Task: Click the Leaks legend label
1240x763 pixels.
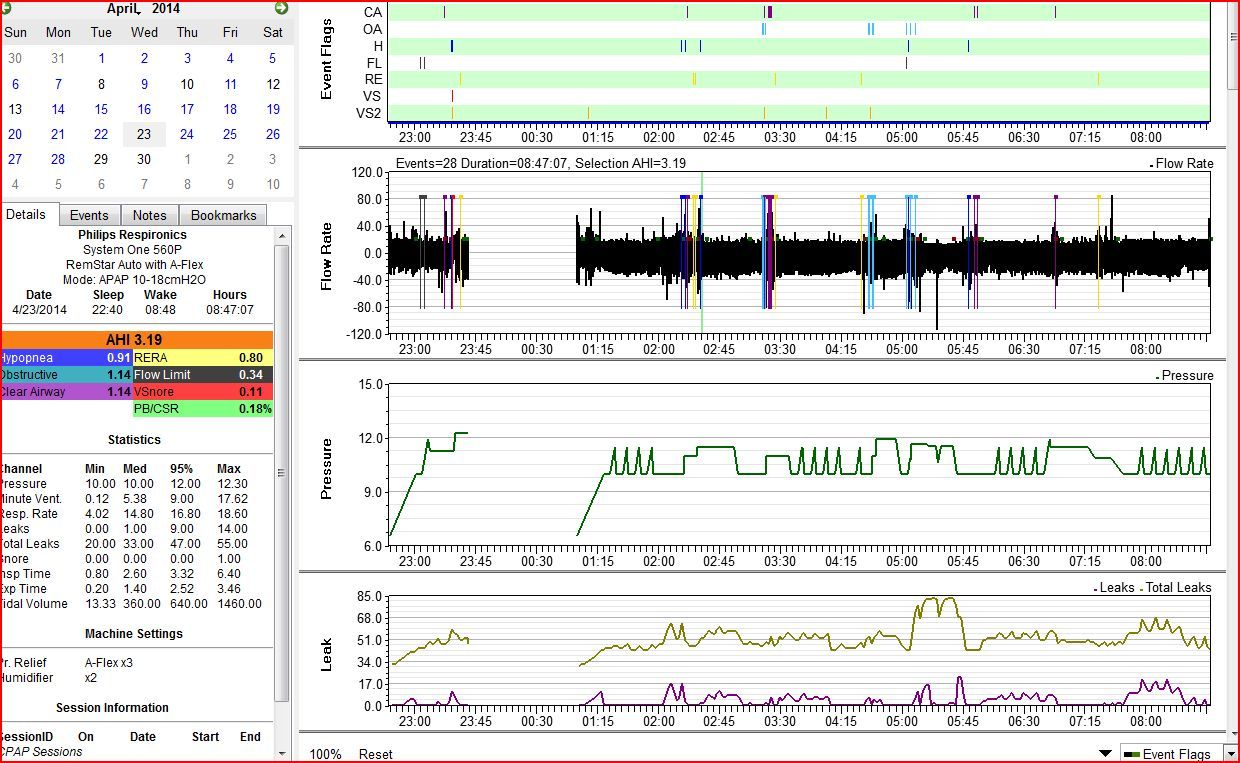Action: [1117, 588]
